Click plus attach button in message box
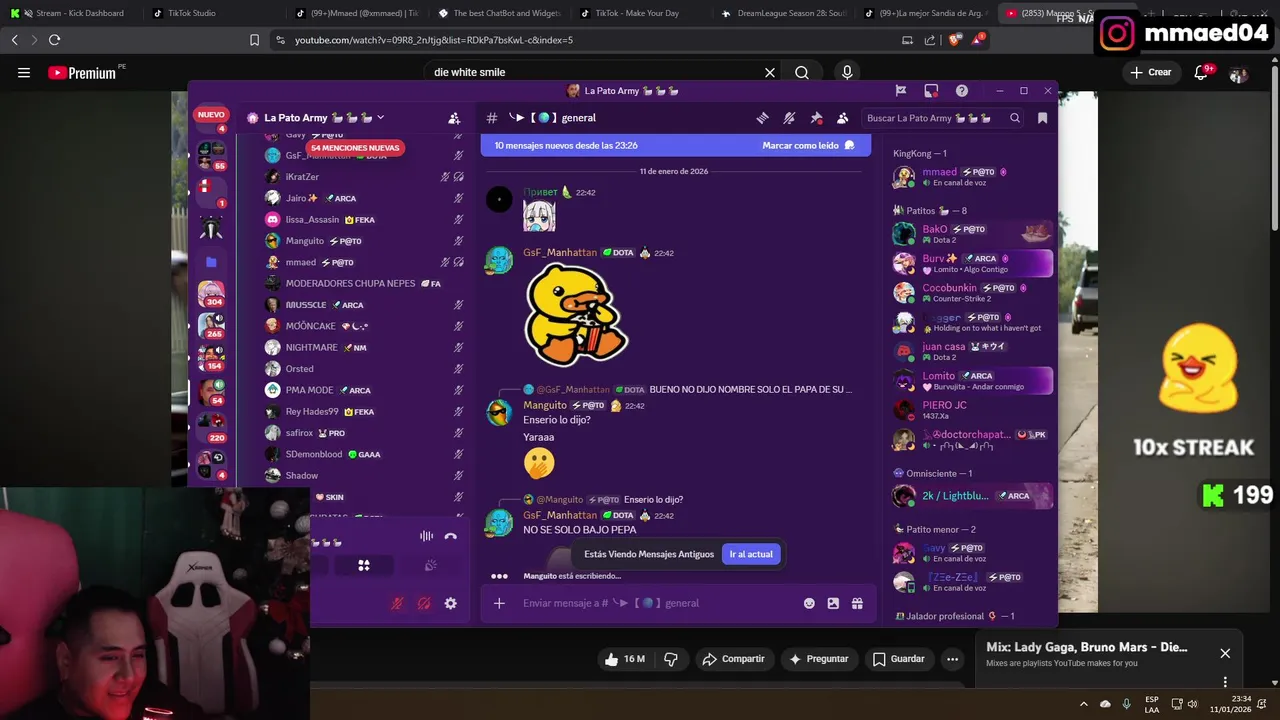The image size is (1280, 720). (499, 603)
